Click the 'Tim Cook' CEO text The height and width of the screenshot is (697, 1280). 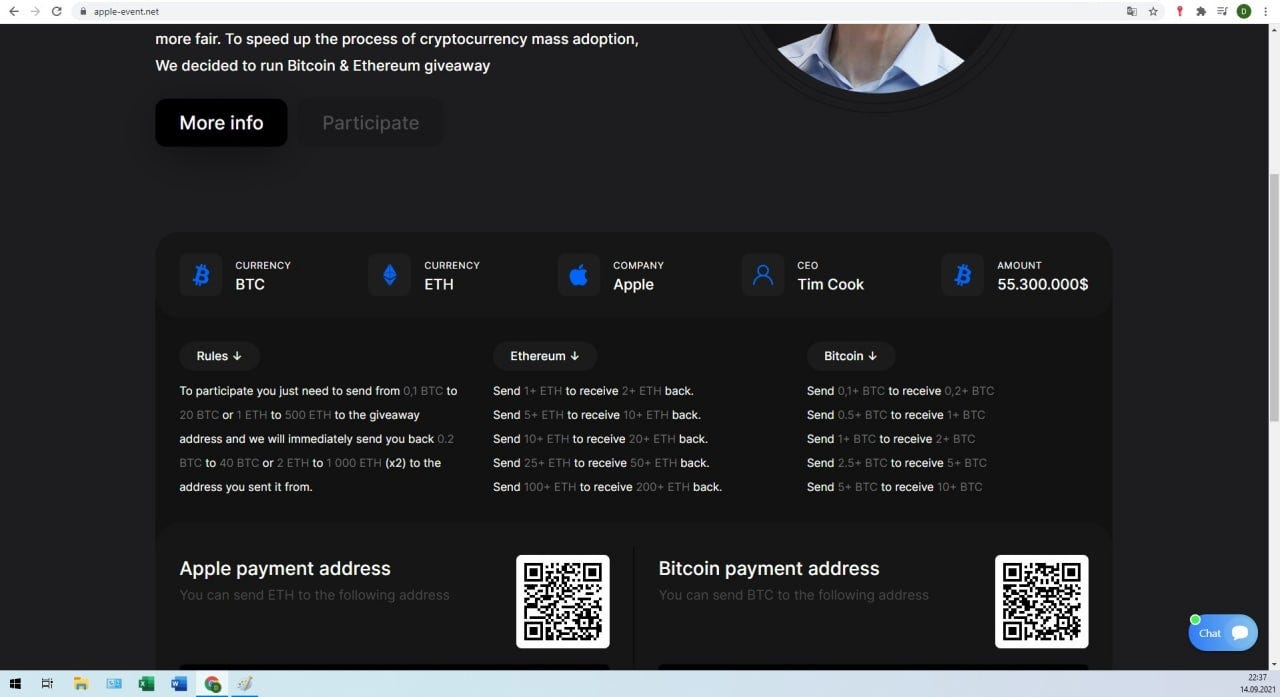[830, 284]
